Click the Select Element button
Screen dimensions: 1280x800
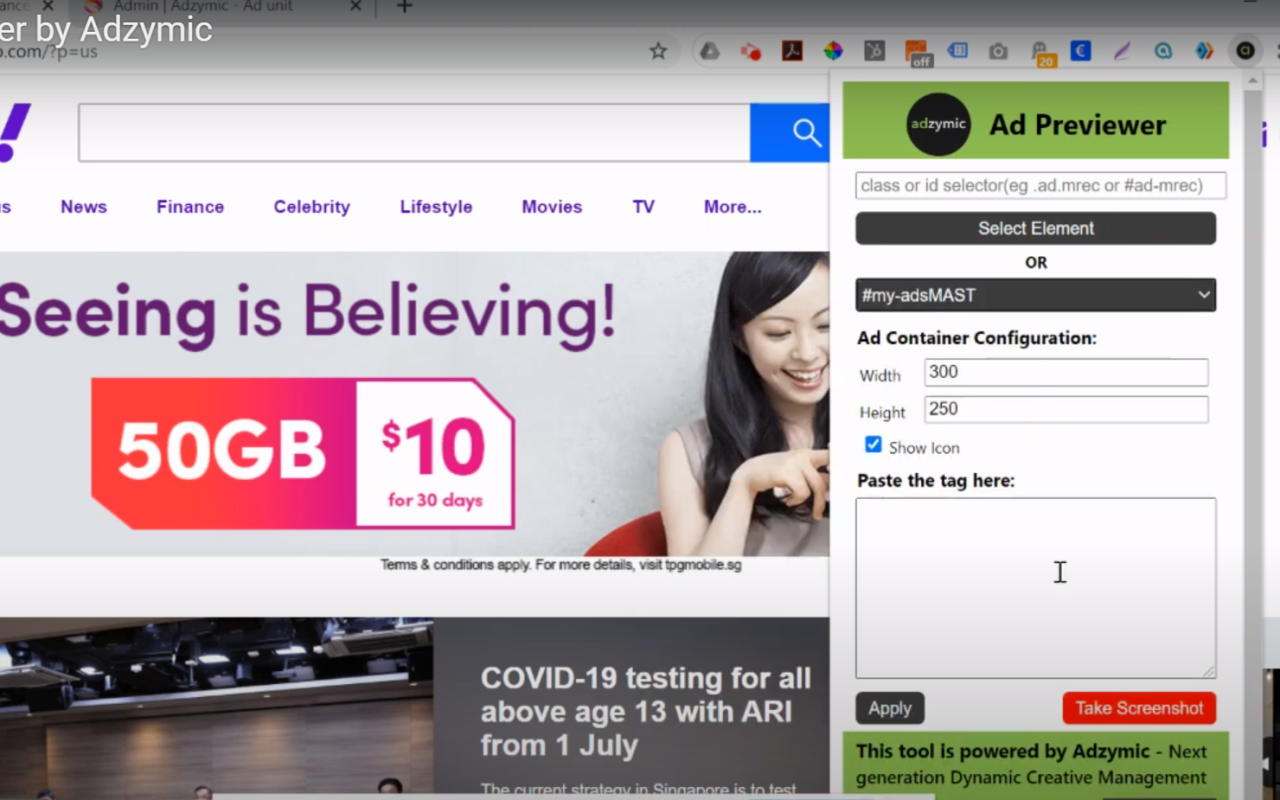pyautogui.click(x=1036, y=228)
